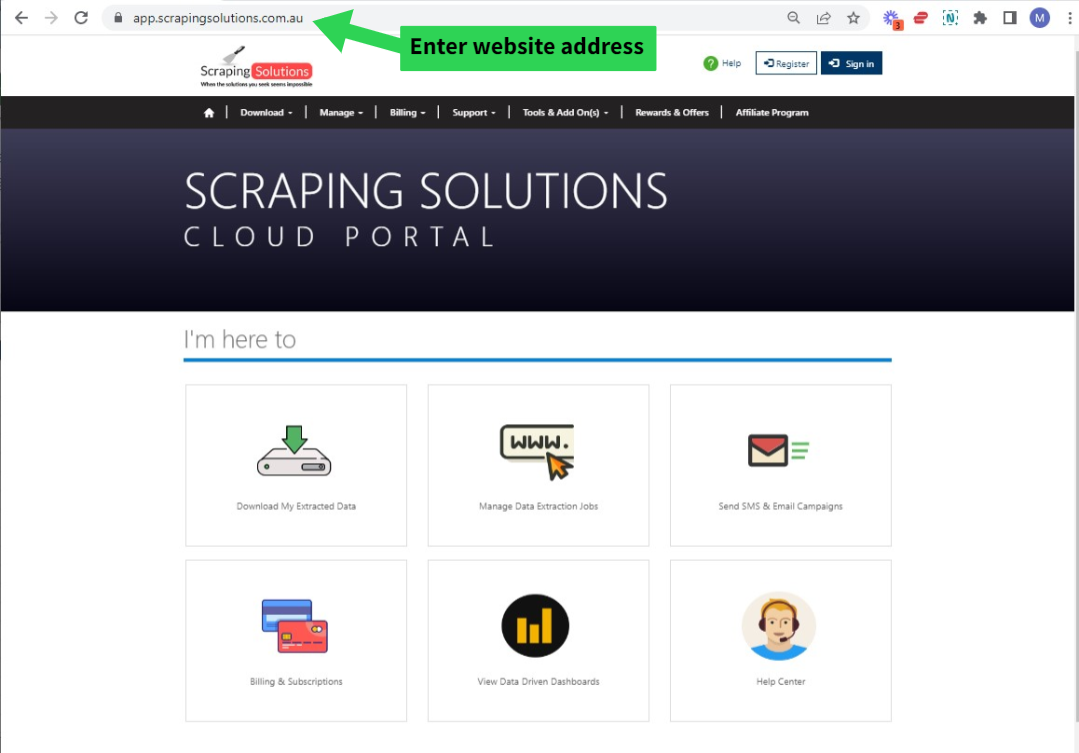
Task: Click the Home icon in navigation bar
Action: [x=209, y=113]
